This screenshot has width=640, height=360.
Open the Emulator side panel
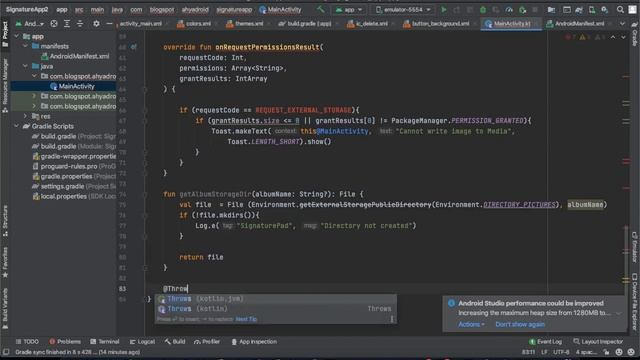tap(635, 247)
